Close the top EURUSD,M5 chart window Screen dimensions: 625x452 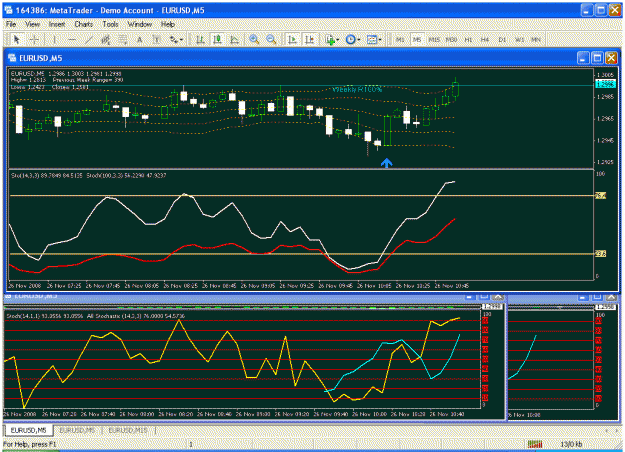611,58
